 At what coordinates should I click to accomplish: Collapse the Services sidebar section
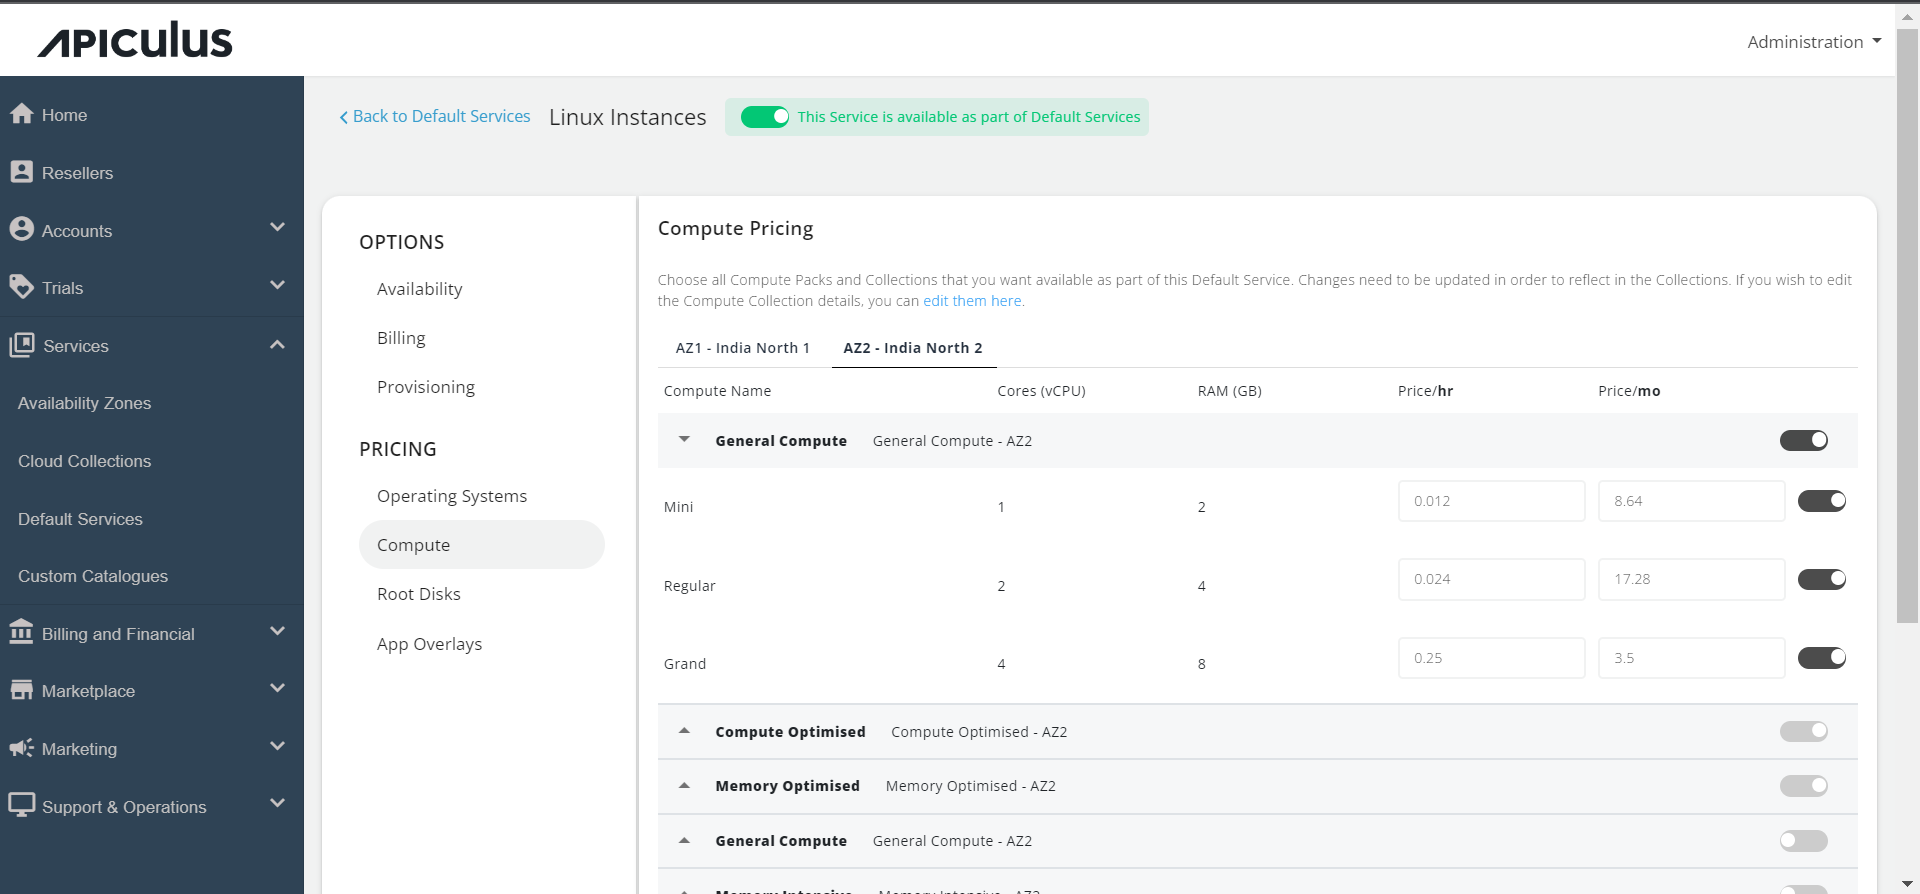[277, 345]
